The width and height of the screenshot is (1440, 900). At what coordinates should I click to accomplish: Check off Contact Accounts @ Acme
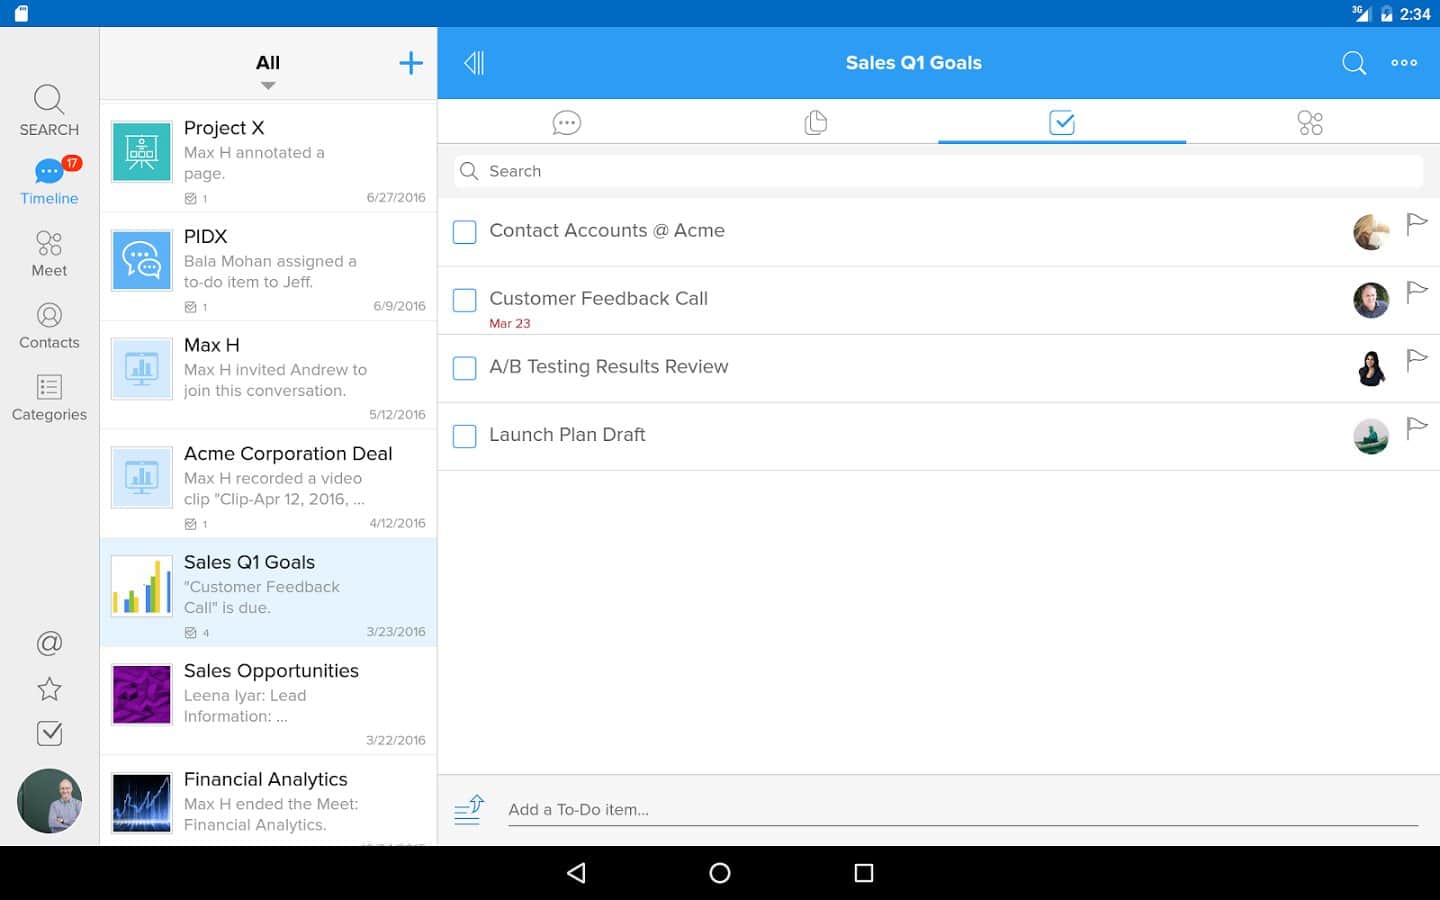coord(465,232)
